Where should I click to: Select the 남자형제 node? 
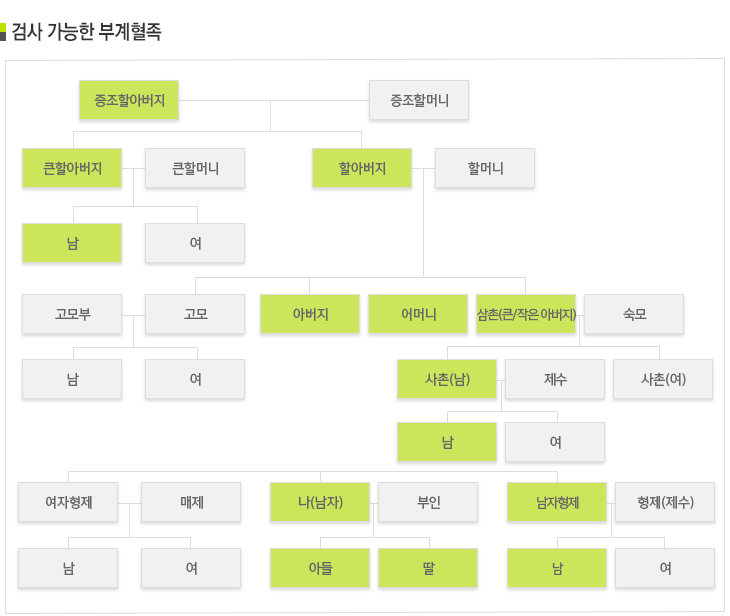click(557, 502)
